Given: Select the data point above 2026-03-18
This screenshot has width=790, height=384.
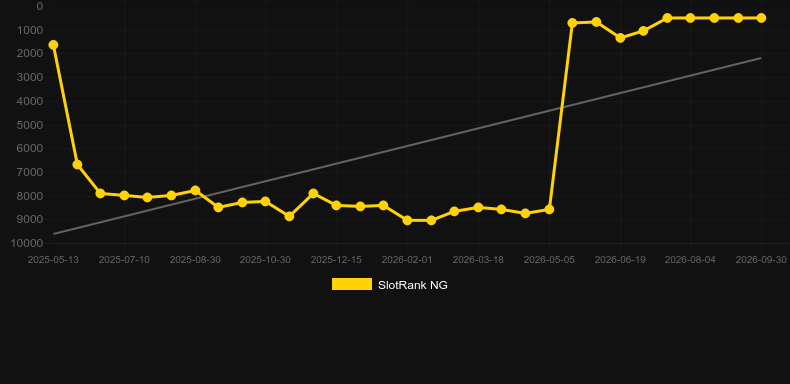Looking at the screenshot, I should click(x=478, y=207).
